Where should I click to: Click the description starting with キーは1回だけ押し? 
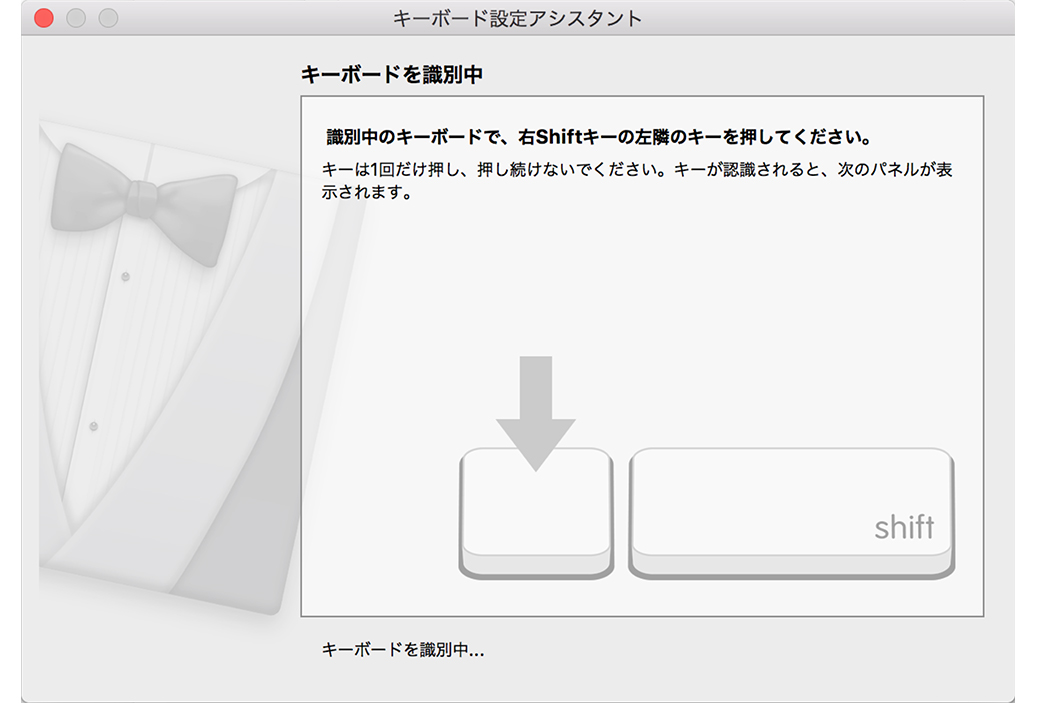pos(637,181)
